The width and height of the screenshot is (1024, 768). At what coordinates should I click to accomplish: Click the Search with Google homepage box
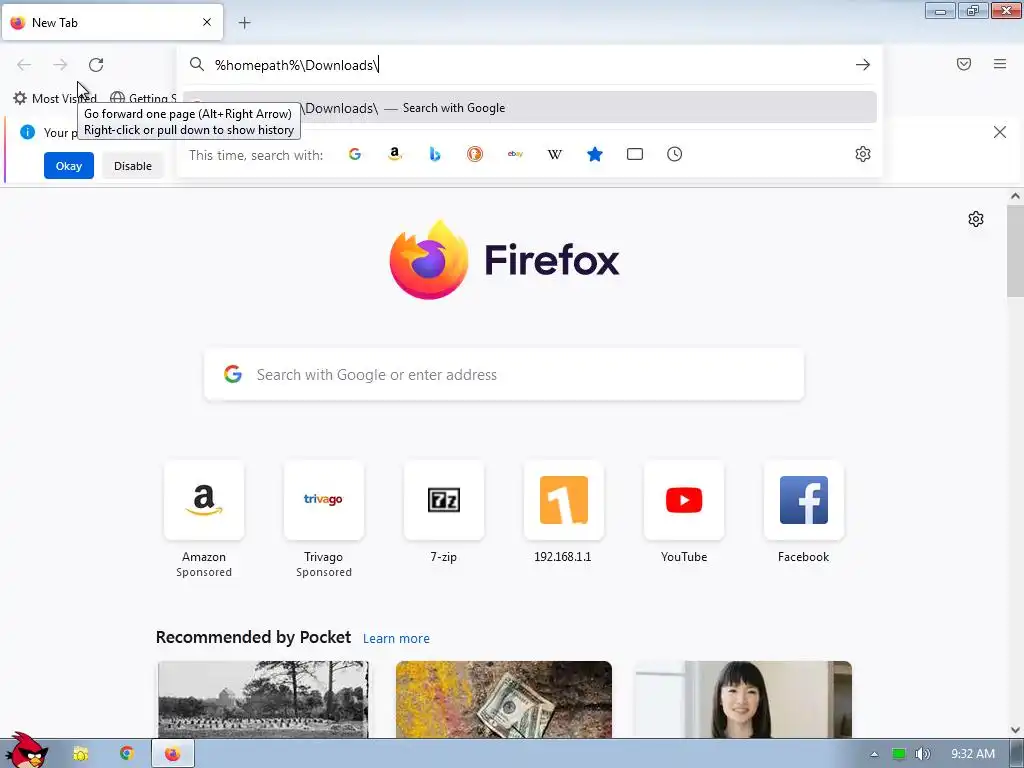504,374
